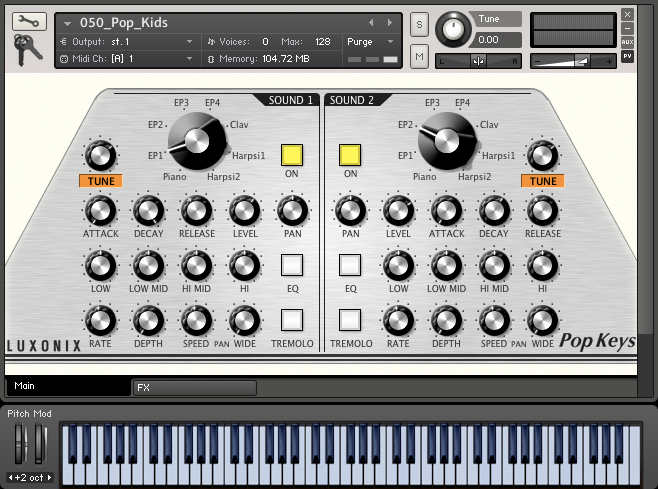Image resolution: width=658 pixels, height=489 pixels.
Task: Click the Memory chip icon
Action: pos(211,59)
